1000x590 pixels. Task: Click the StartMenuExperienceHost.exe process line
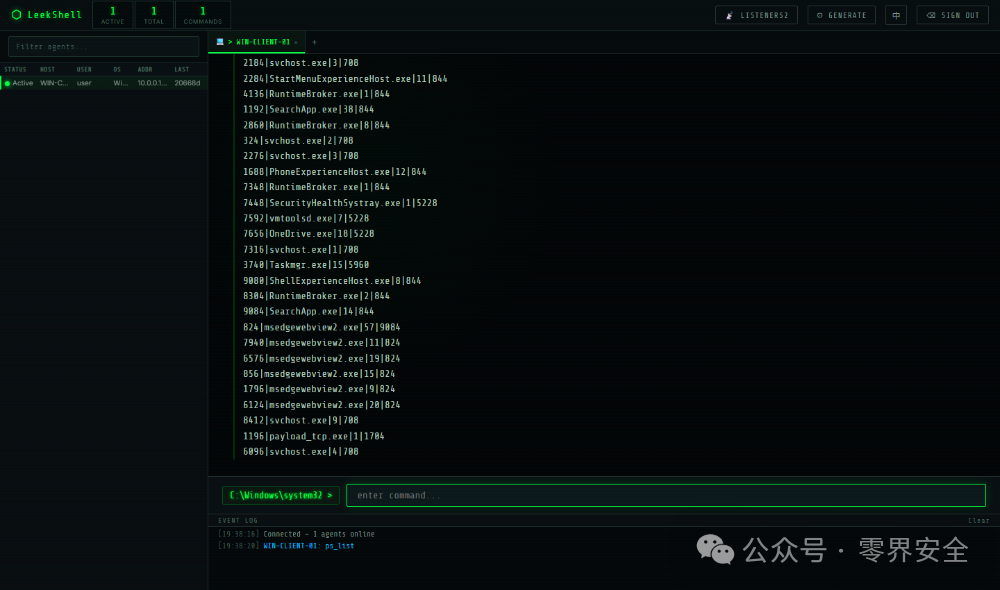pyautogui.click(x=345, y=78)
